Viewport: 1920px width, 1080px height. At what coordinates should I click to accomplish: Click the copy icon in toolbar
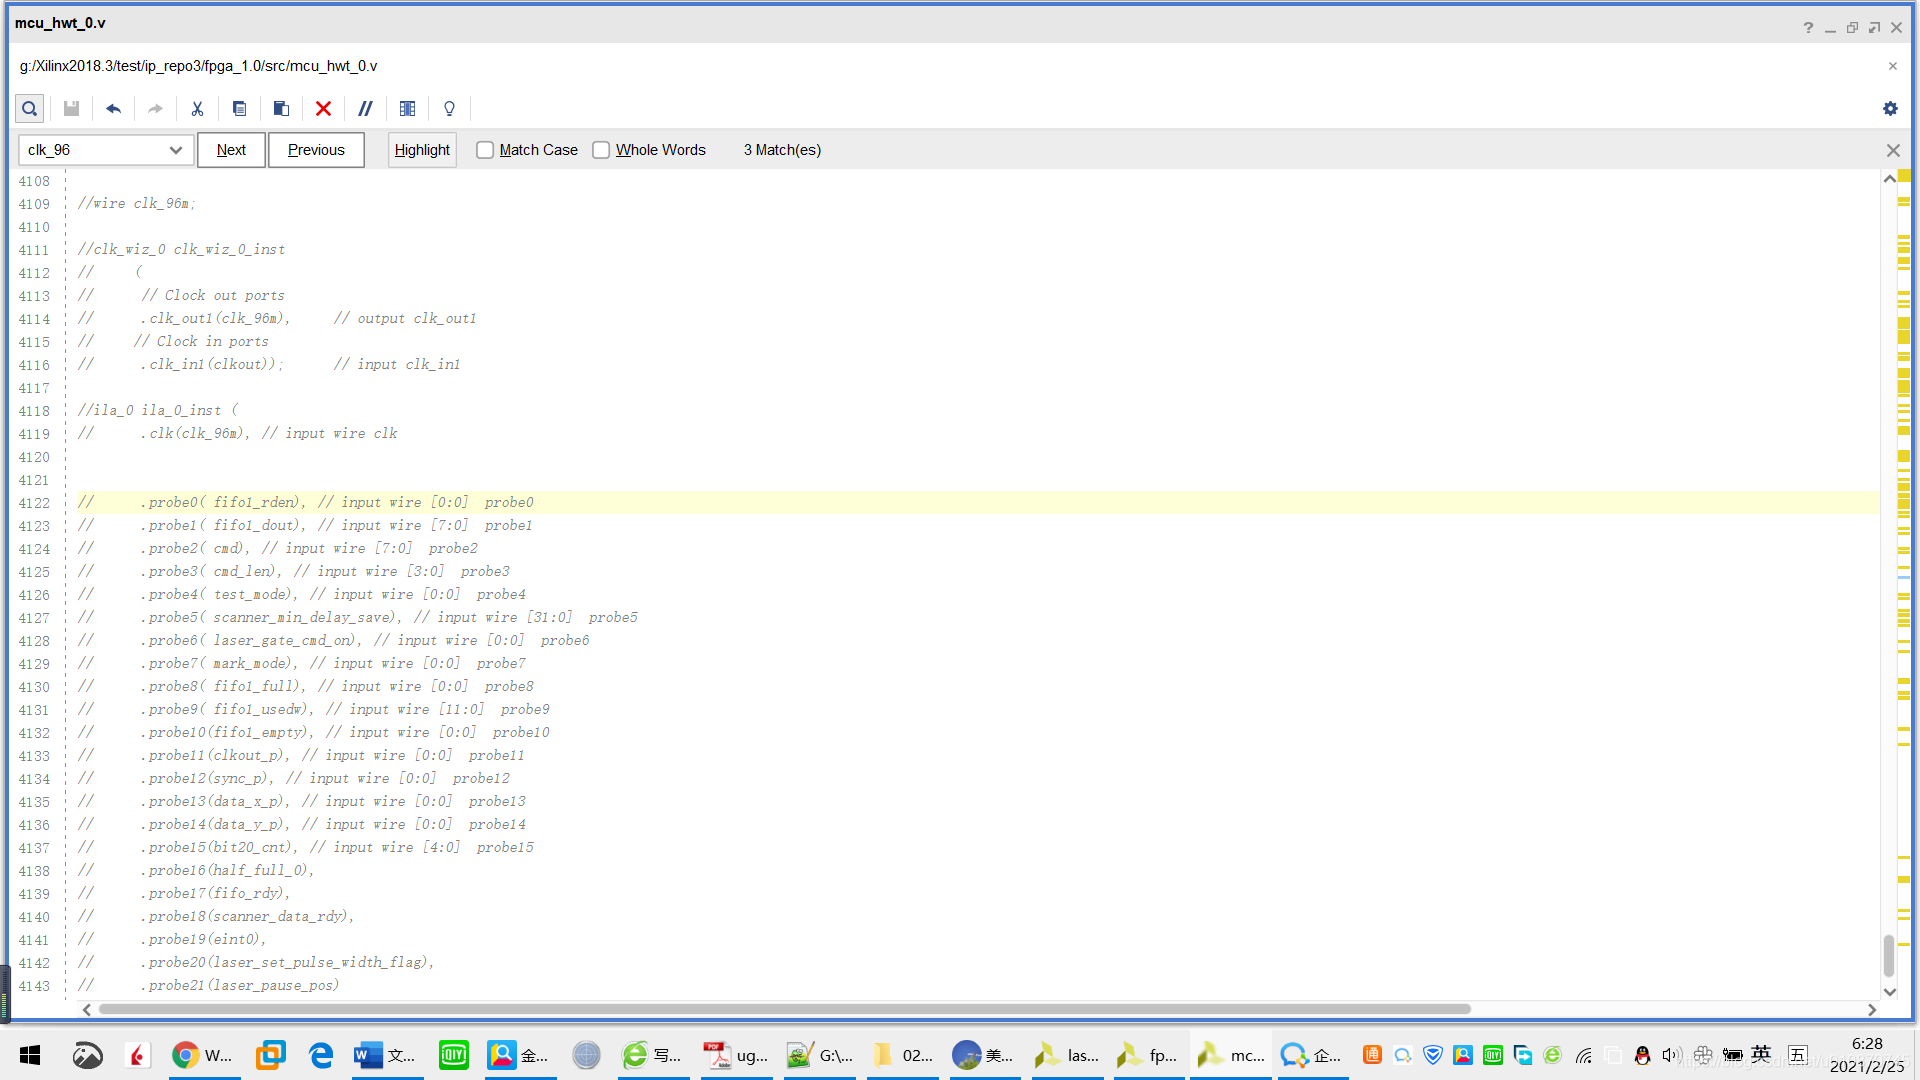[239, 109]
